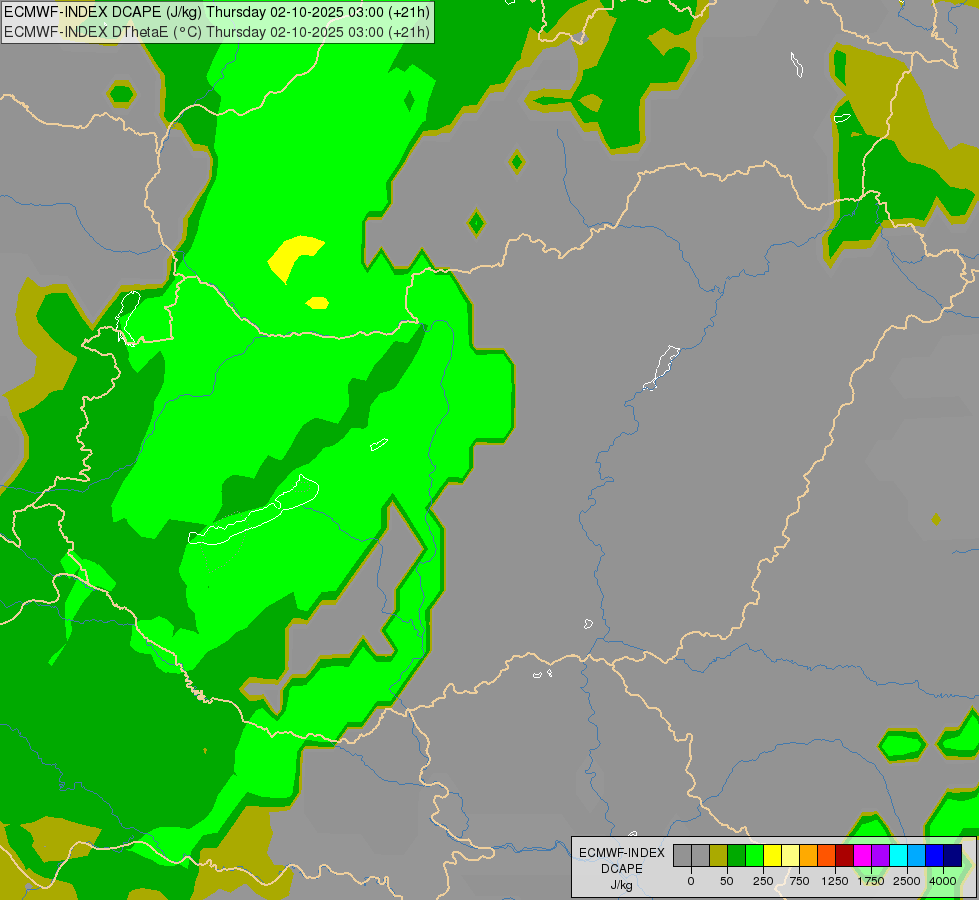Click the olive legend color swatch
979x900 pixels.
click(x=719, y=855)
